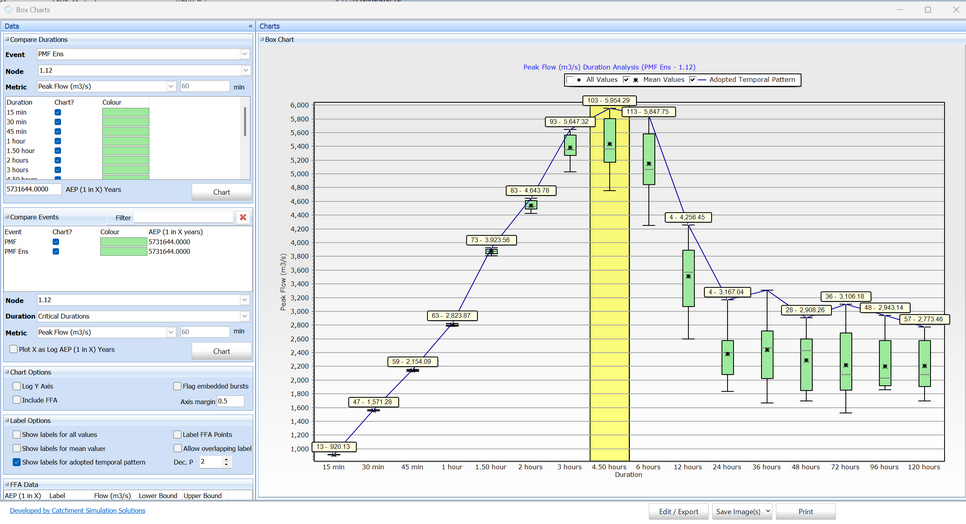Click the red X clear filter icon
The width and height of the screenshot is (966, 524).
(243, 217)
